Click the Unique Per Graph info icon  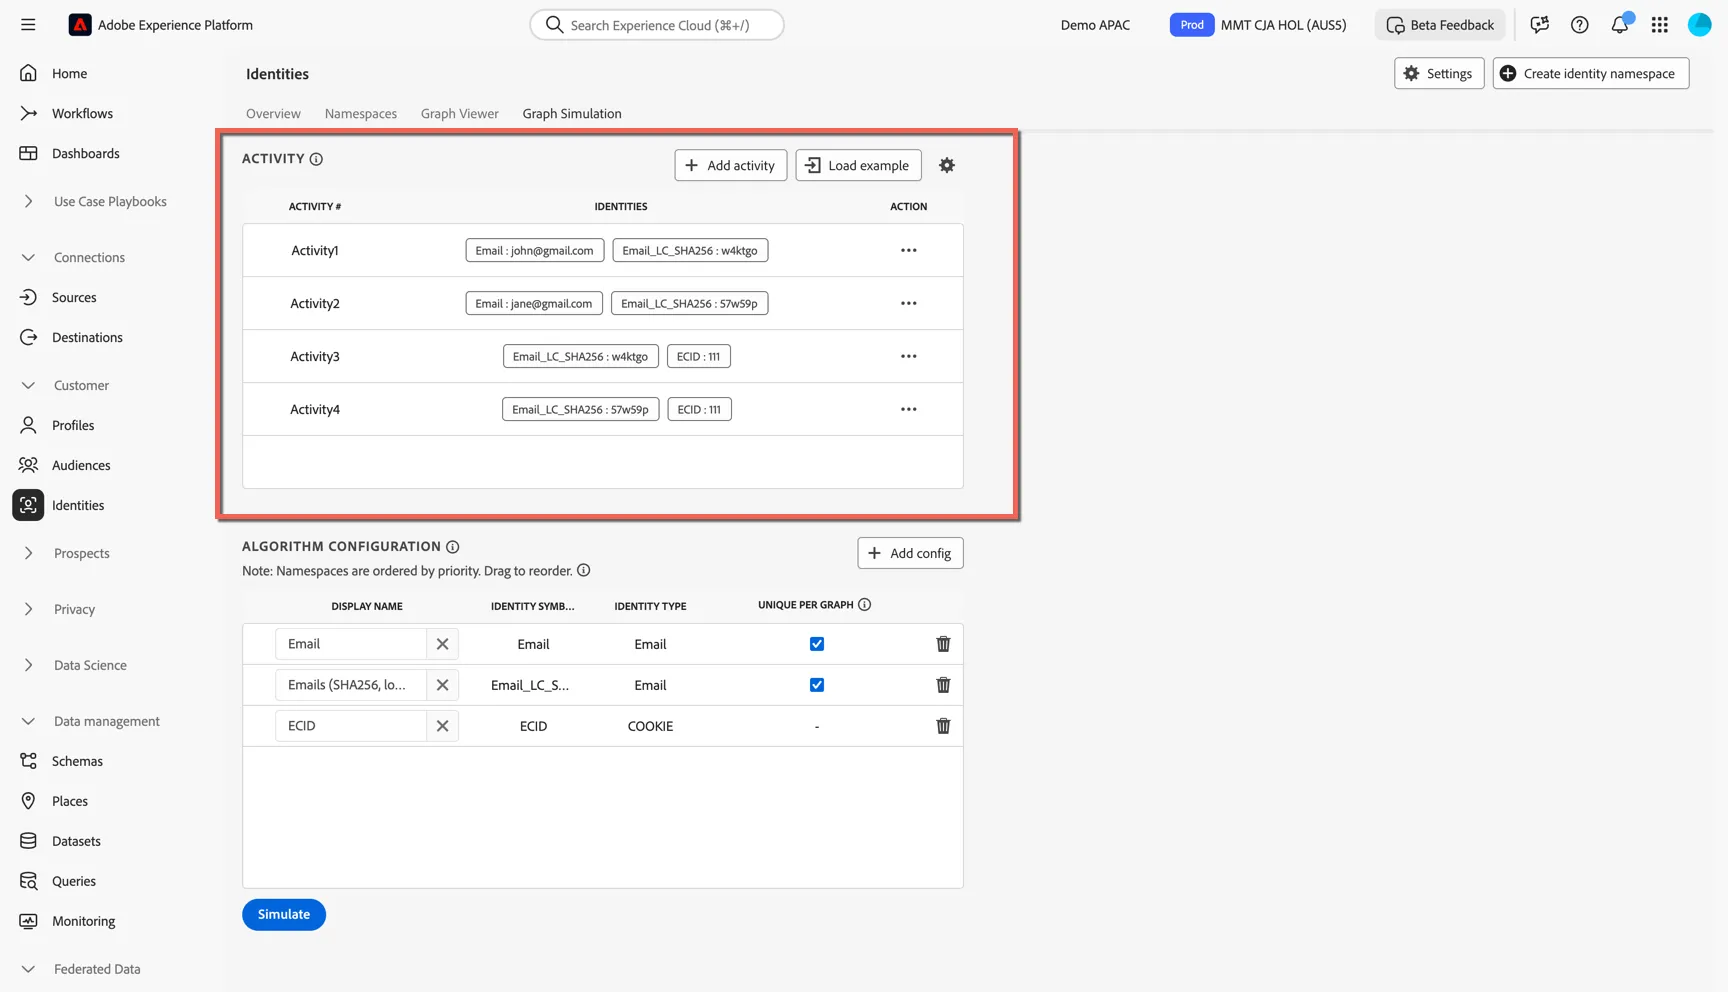pyautogui.click(x=864, y=605)
